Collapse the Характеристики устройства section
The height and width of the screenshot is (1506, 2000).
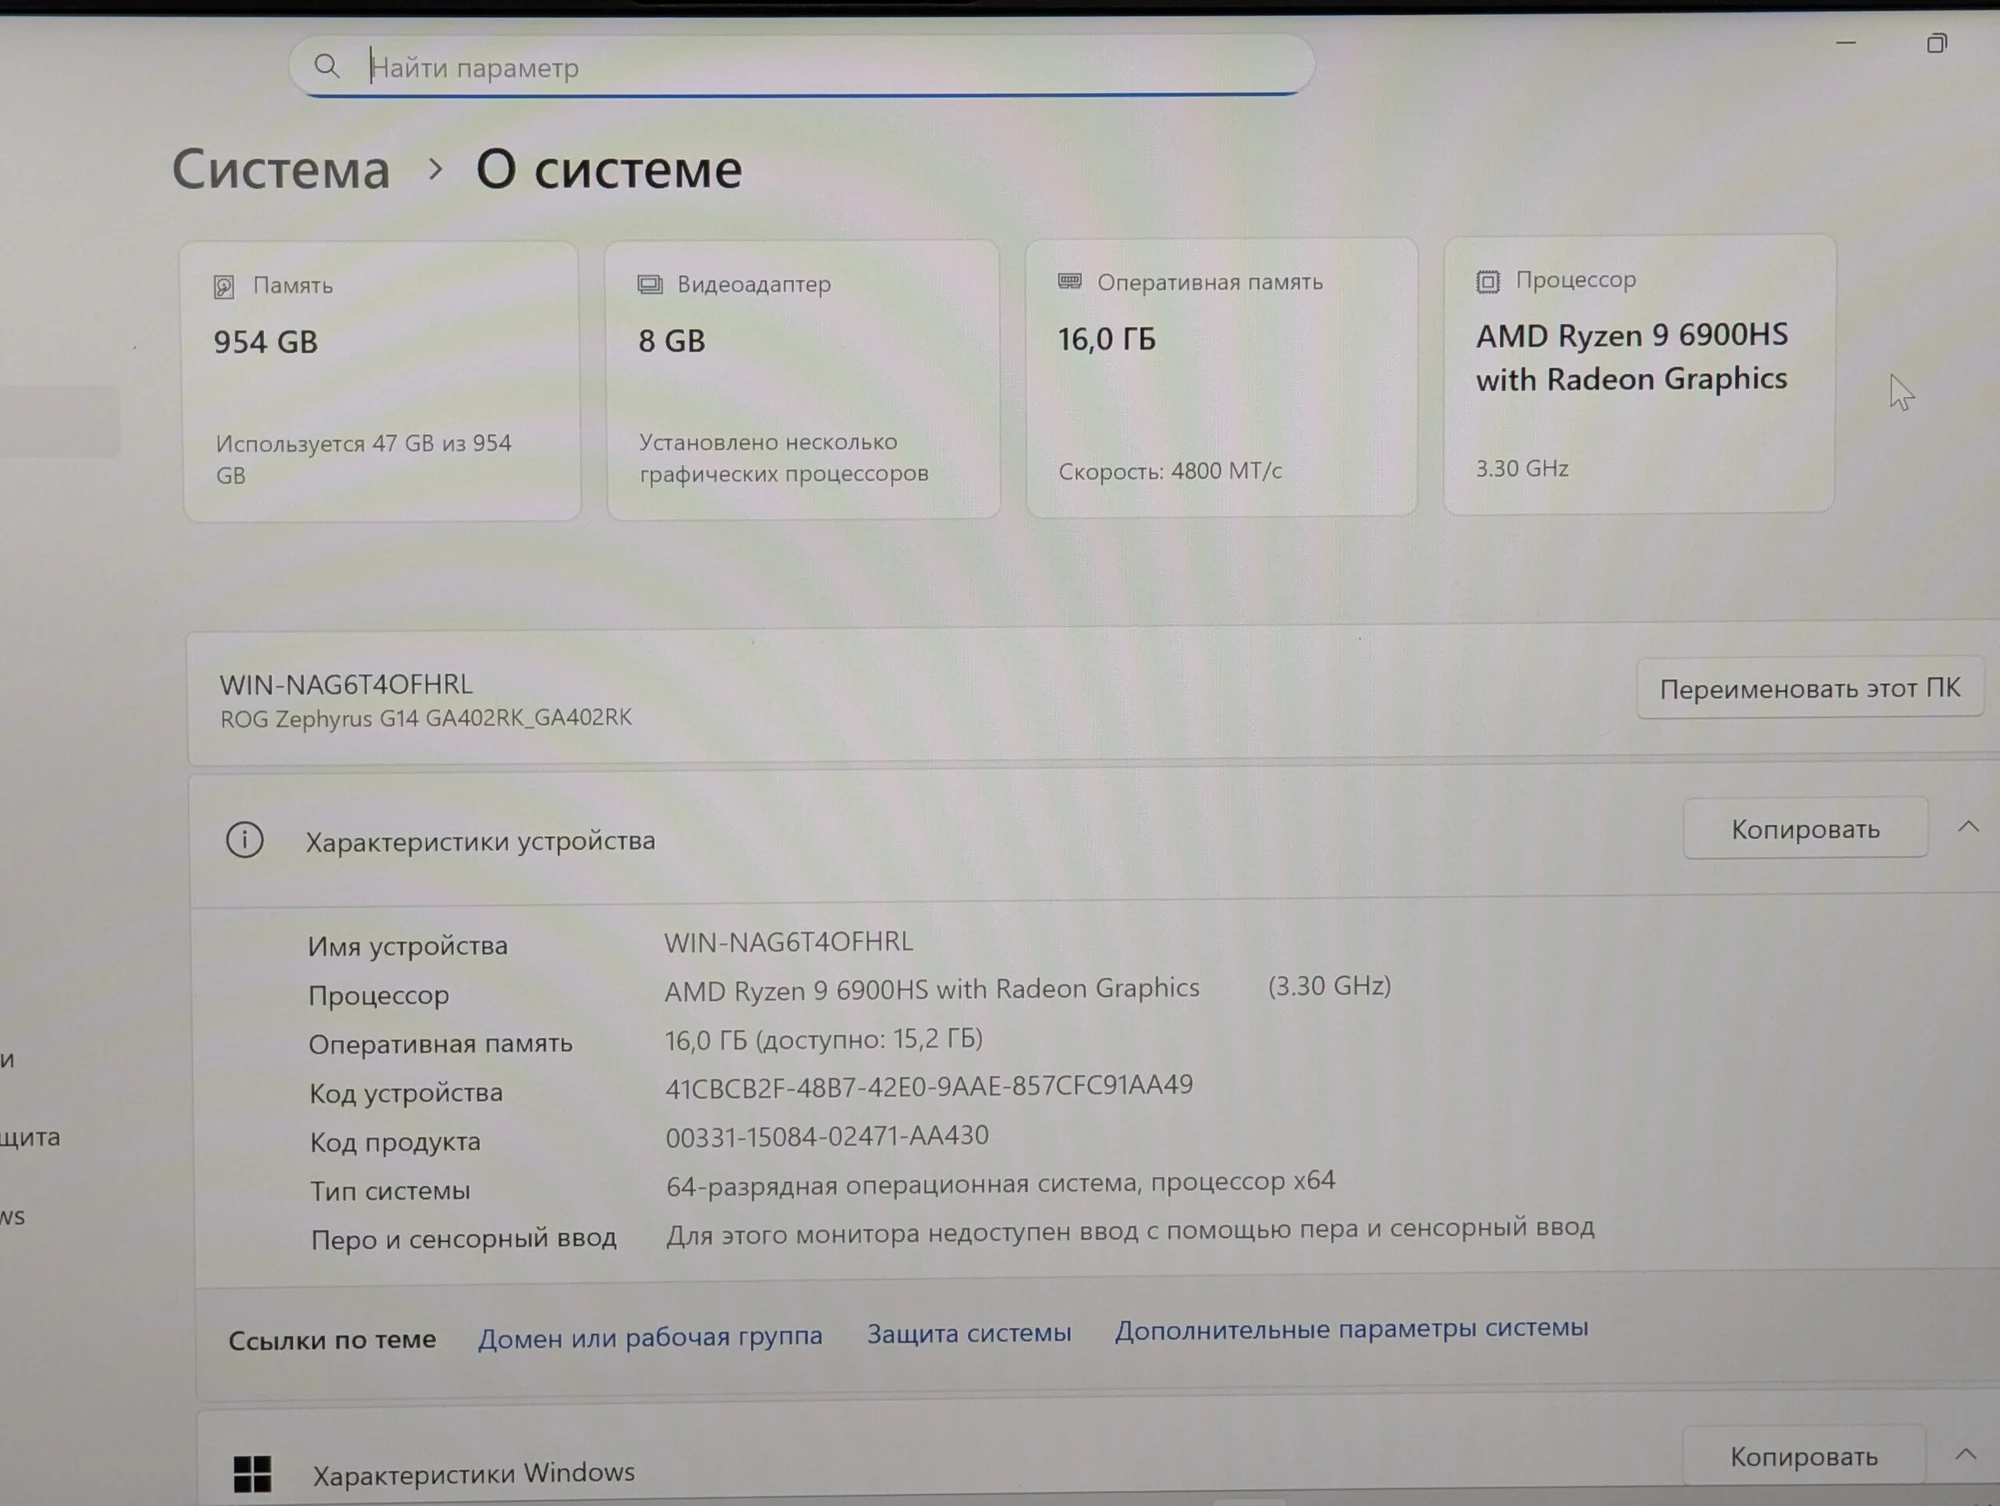tap(1968, 826)
